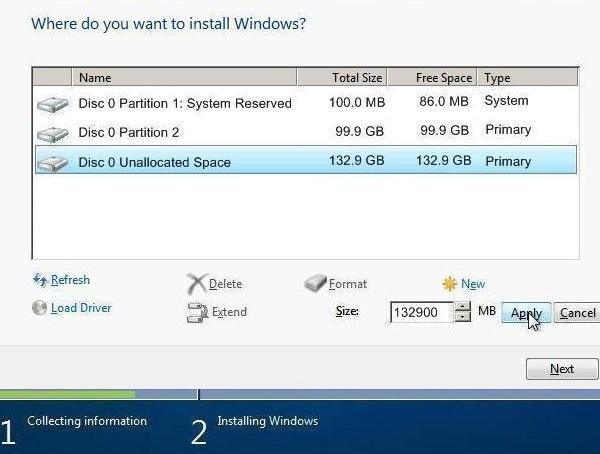Click the 86.0 MB free space cell
This screenshot has height=454, width=600.
(x=444, y=101)
